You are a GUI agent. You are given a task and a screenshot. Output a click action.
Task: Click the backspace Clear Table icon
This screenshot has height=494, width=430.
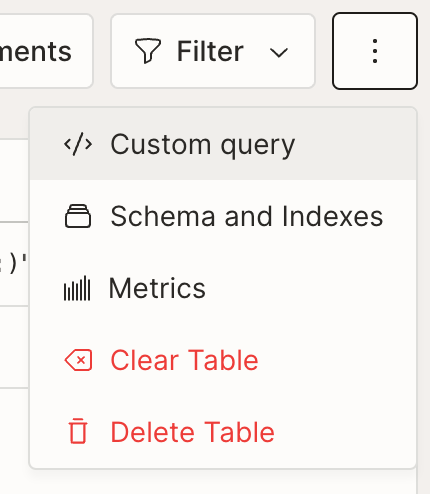(79, 360)
